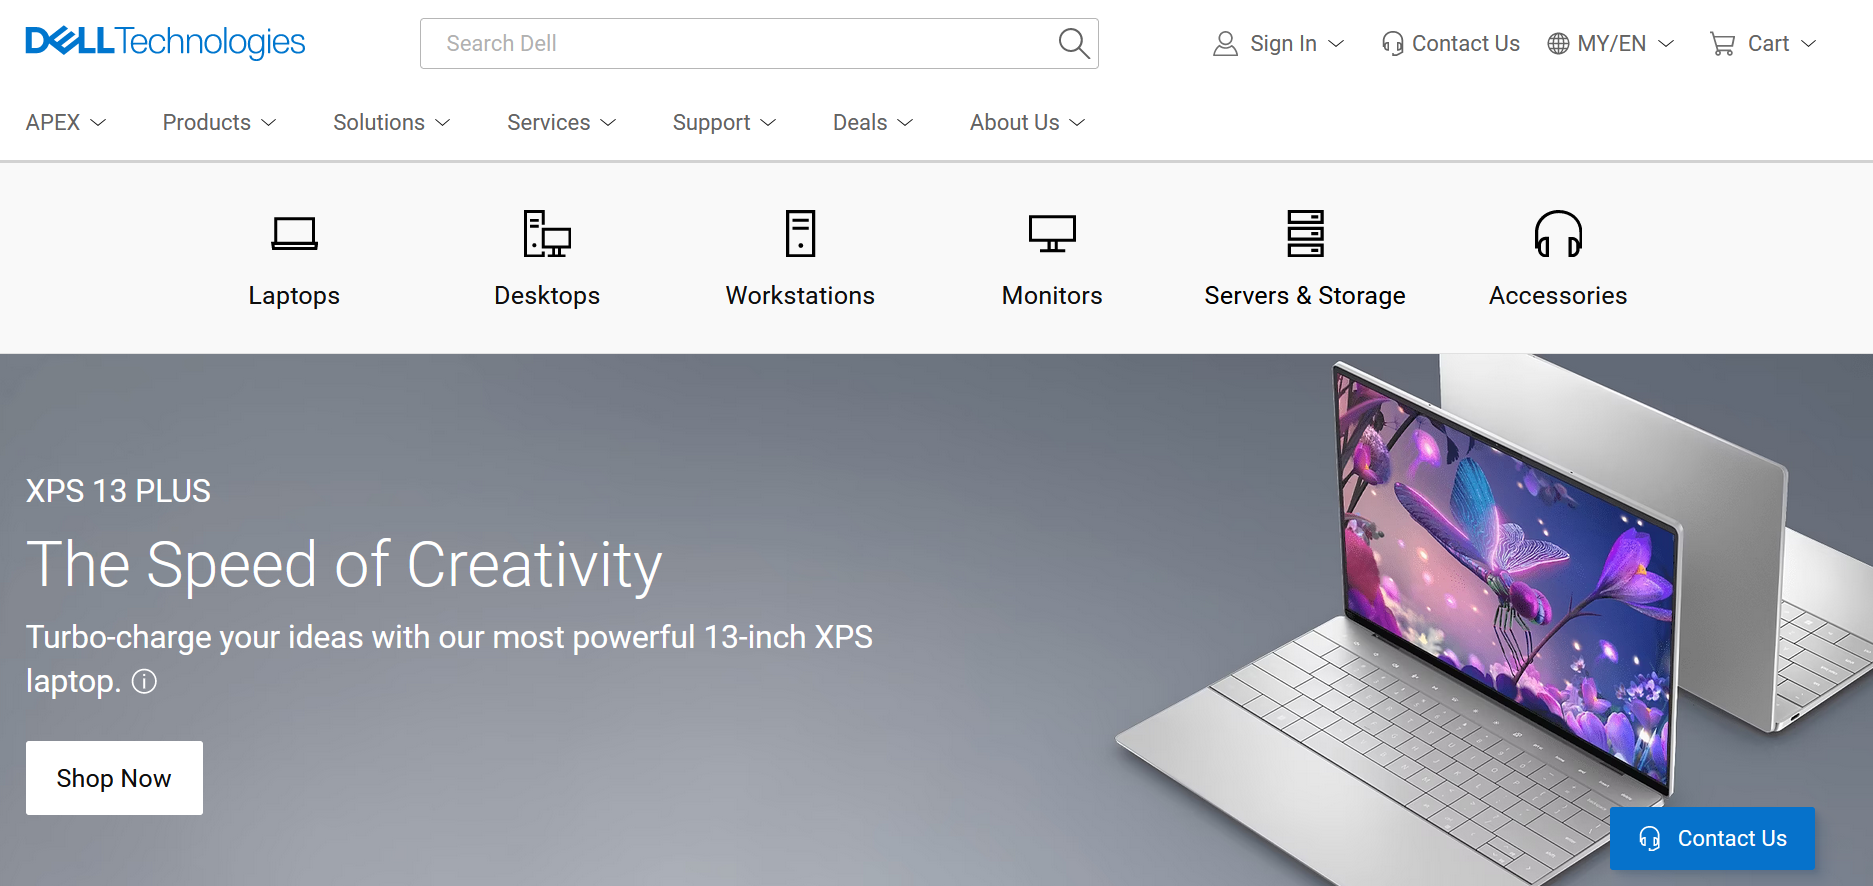Expand the Sign In dropdown
This screenshot has width=1873, height=886.
click(x=1279, y=44)
